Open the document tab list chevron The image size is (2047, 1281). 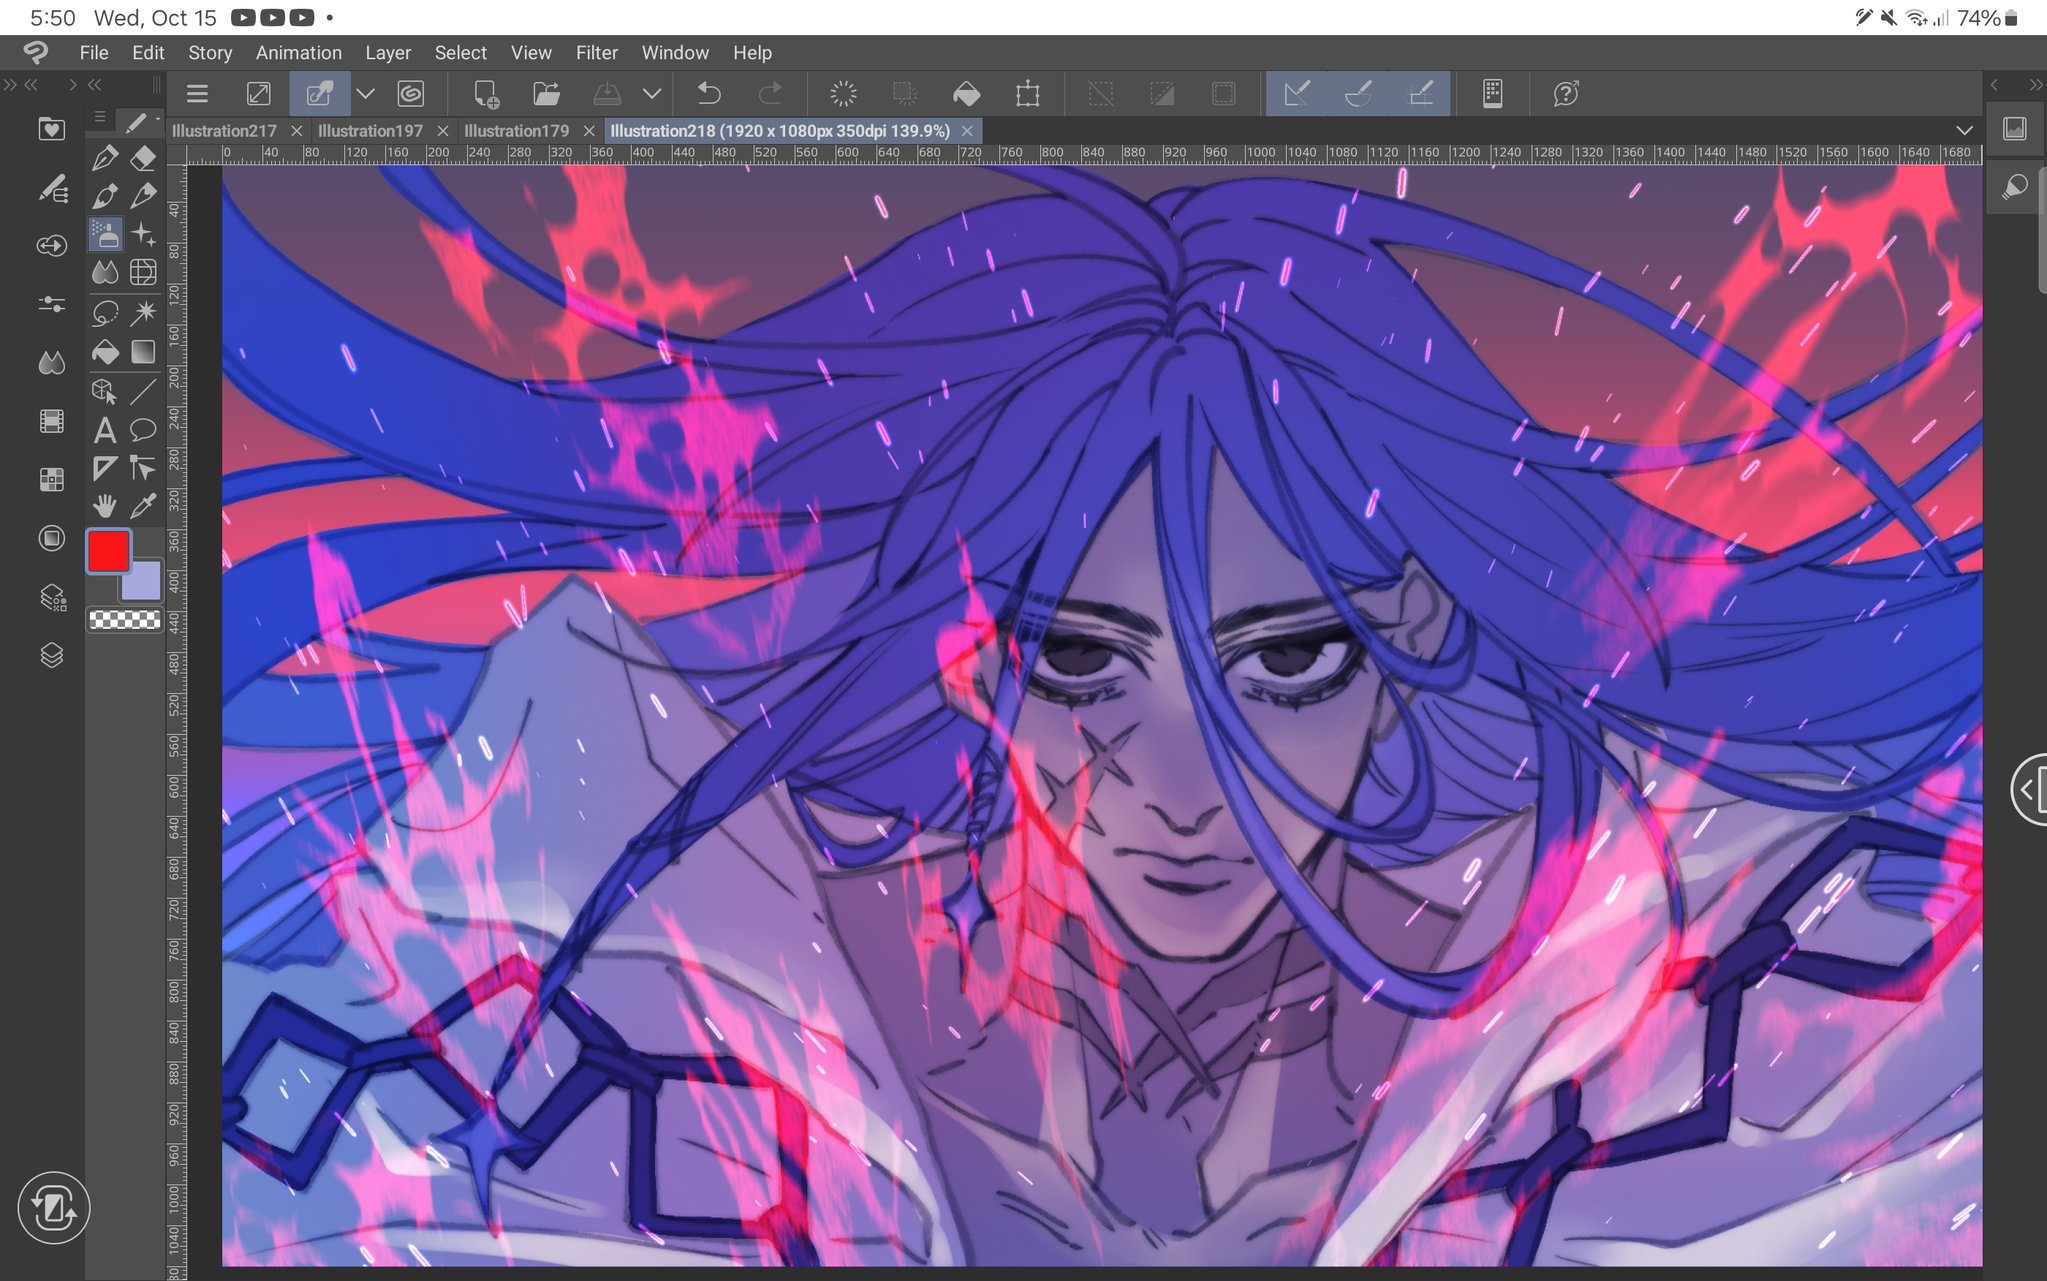1964,131
